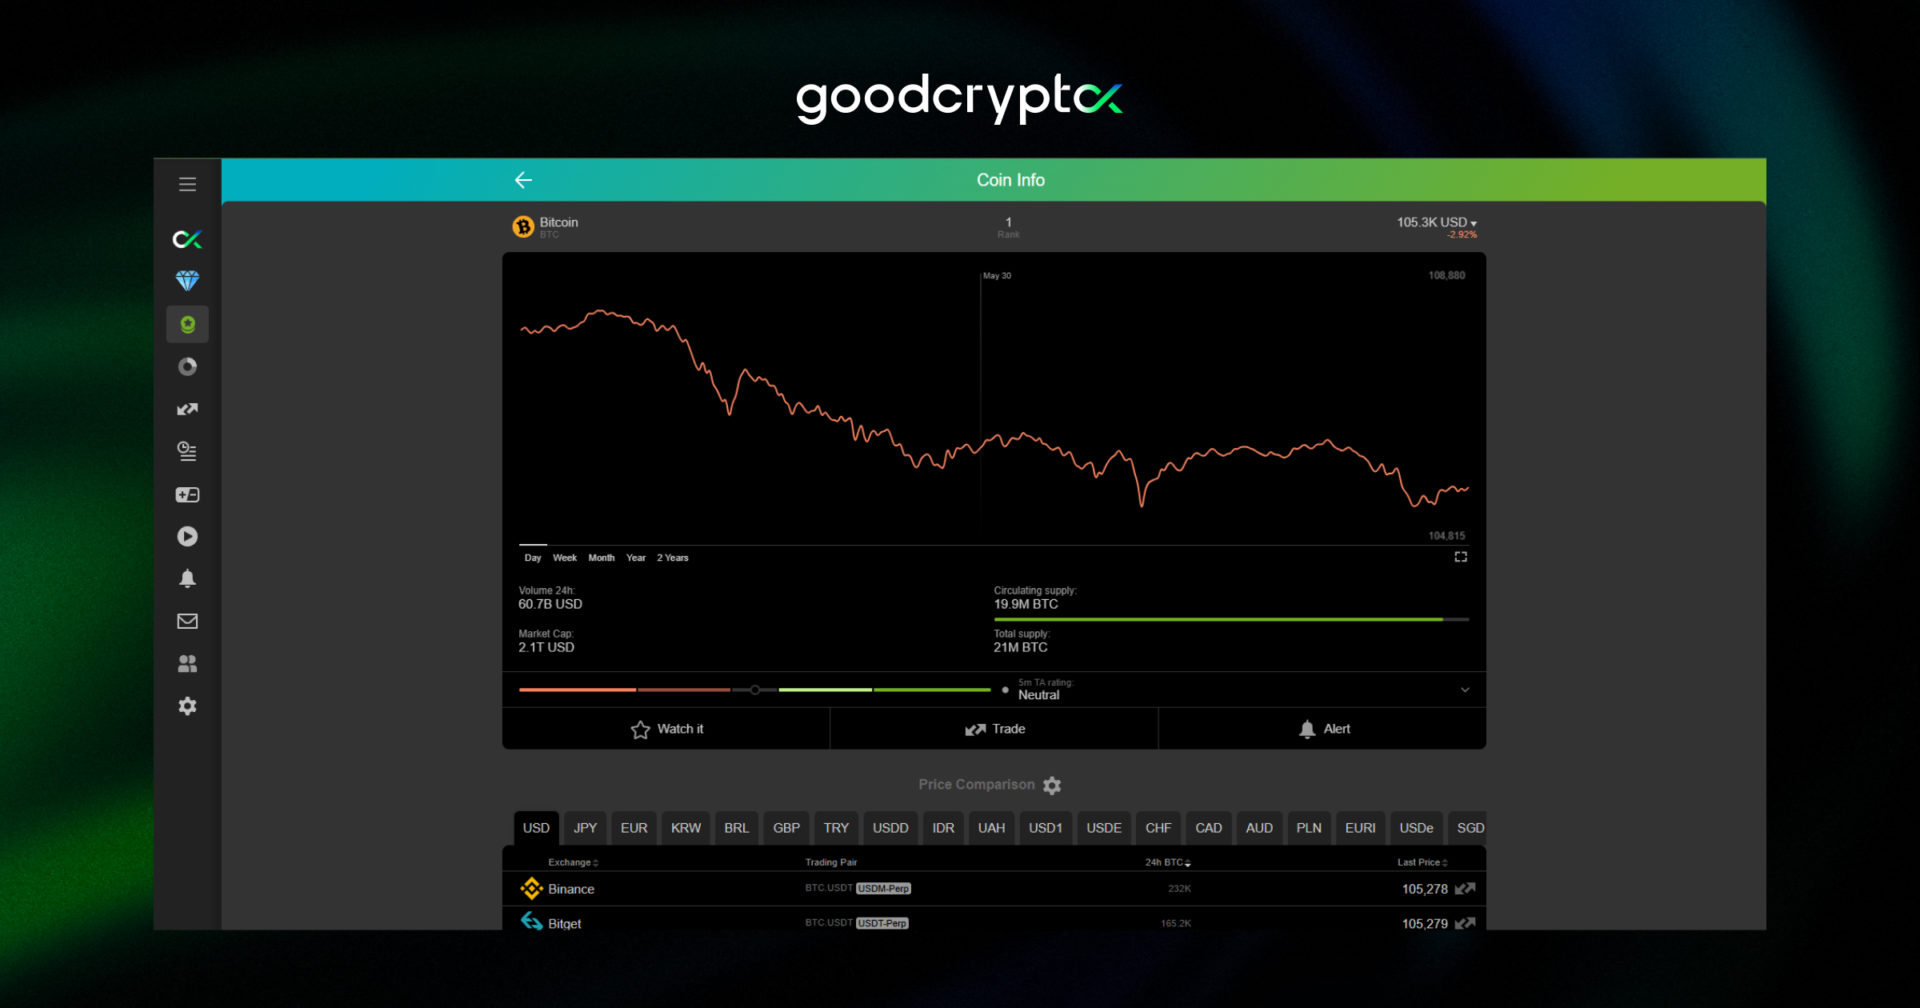The image size is (1920, 1008).
Task: Click the play circle icon in sidebar
Action: pos(187,537)
